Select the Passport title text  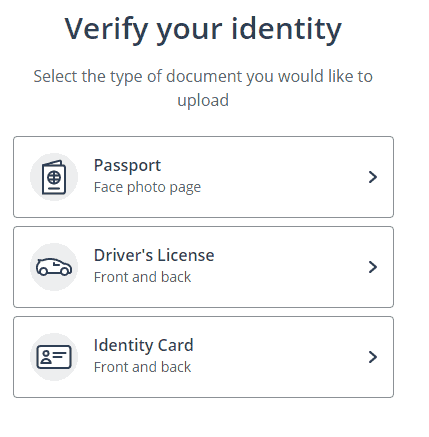127,166
